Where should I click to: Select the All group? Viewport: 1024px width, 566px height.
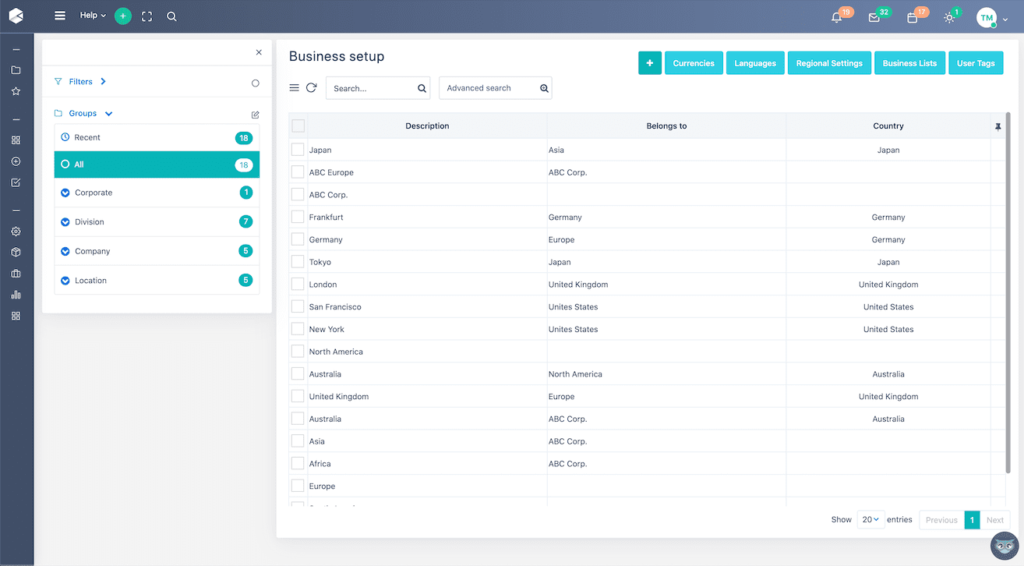coord(157,165)
